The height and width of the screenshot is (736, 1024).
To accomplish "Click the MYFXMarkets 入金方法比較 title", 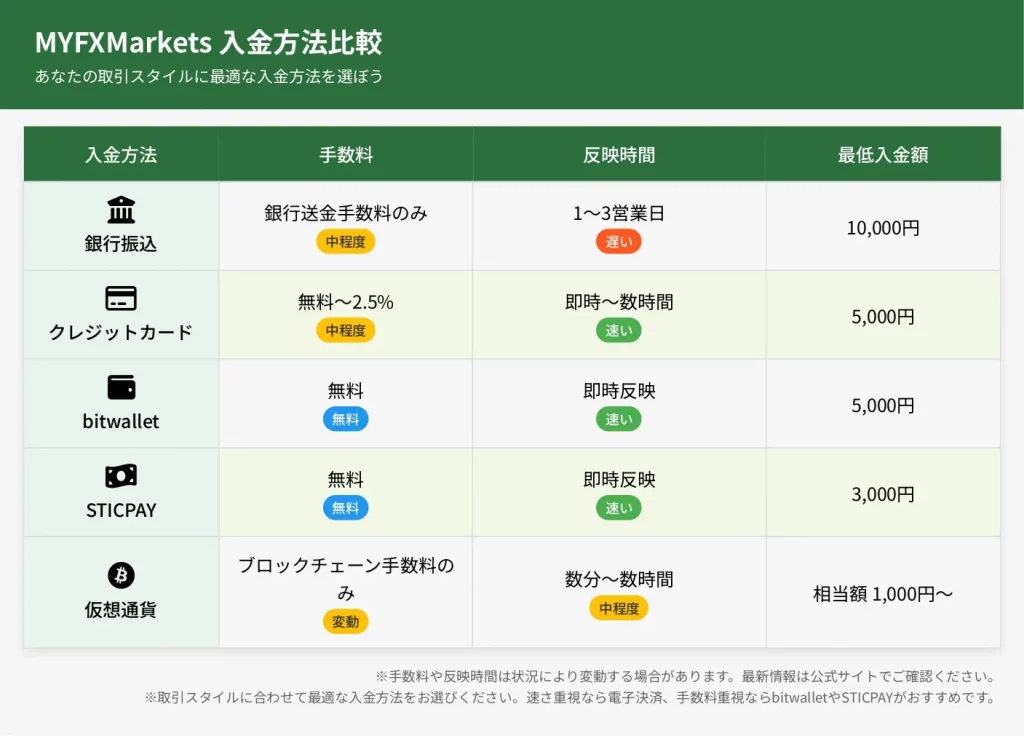I will pos(208,43).
